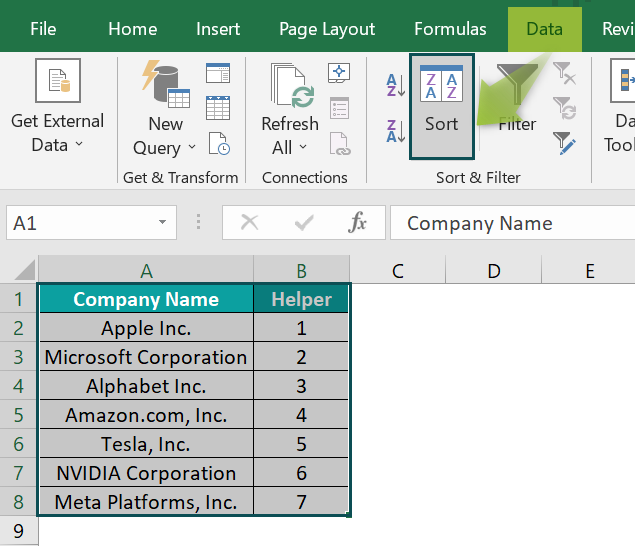Open the File tab
This screenshot has height=546, width=635.
pos(43,29)
